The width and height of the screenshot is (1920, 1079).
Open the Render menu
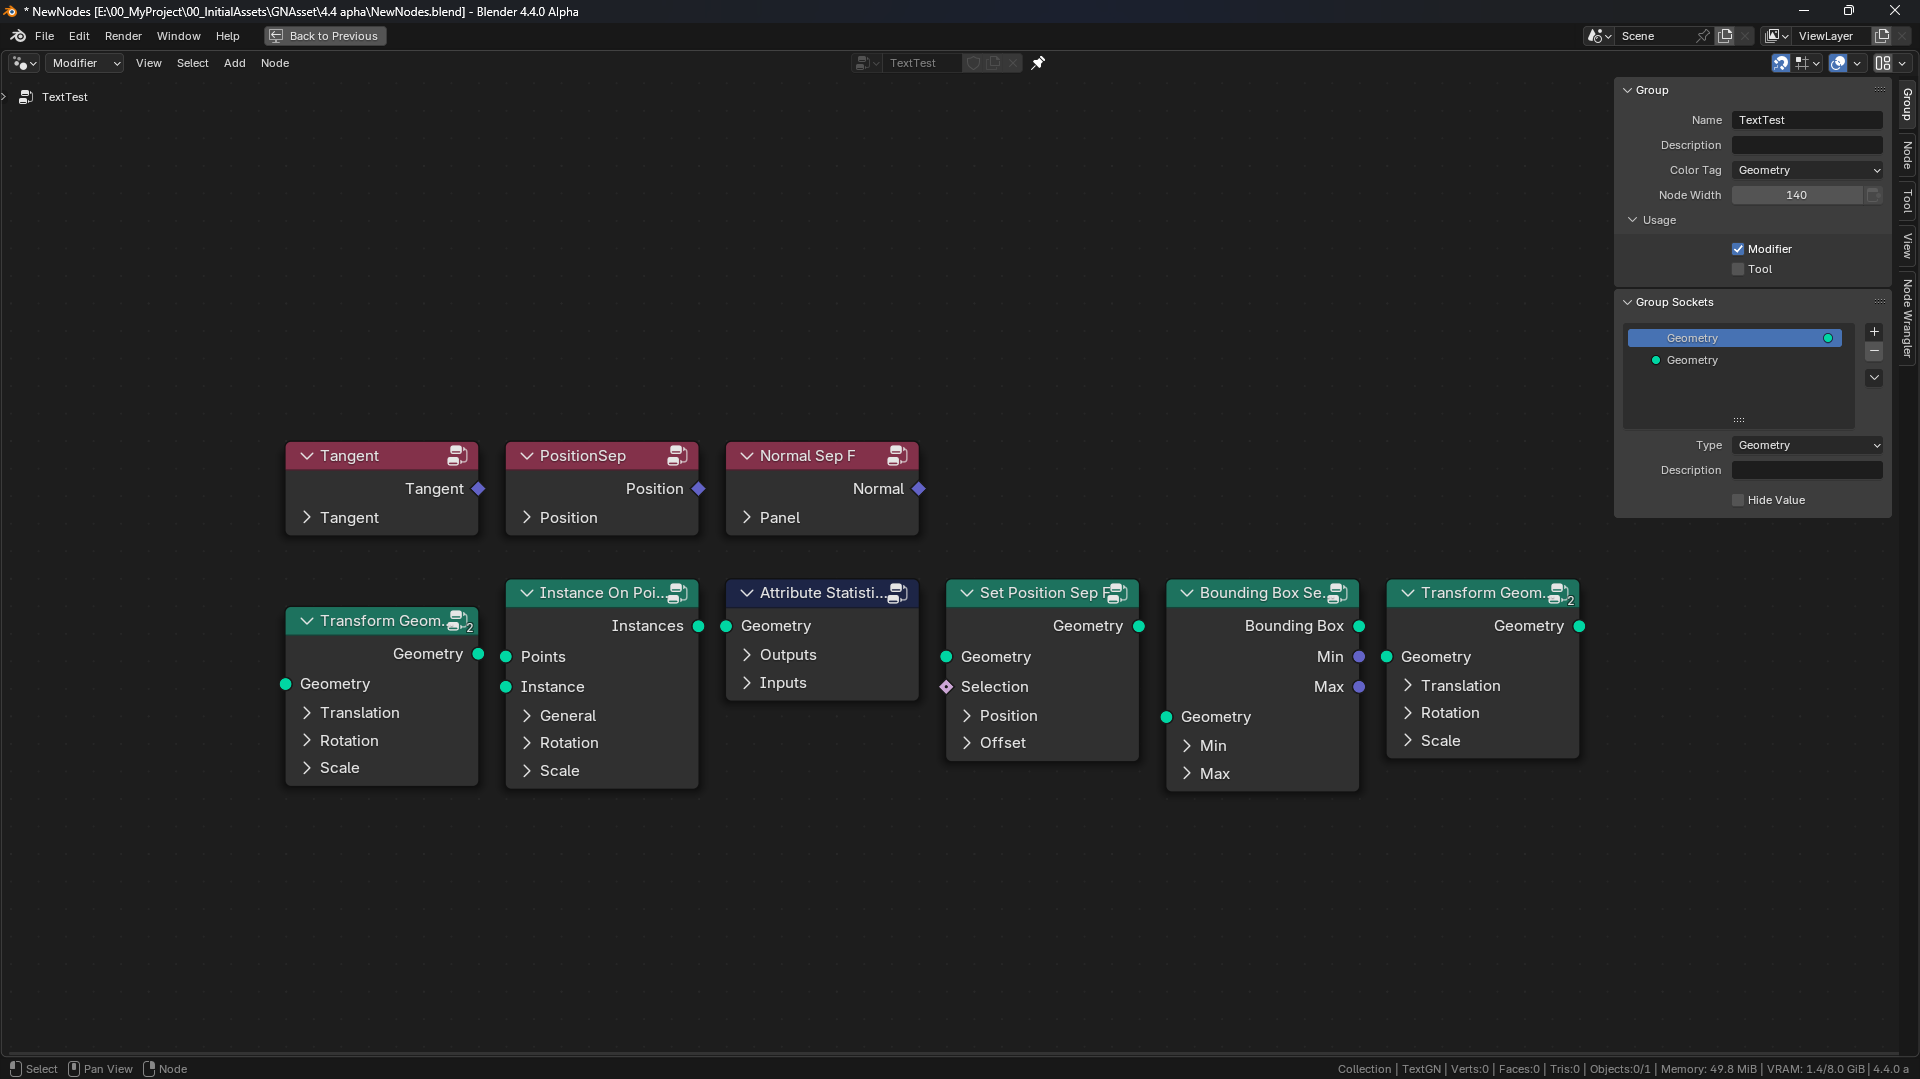[123, 36]
